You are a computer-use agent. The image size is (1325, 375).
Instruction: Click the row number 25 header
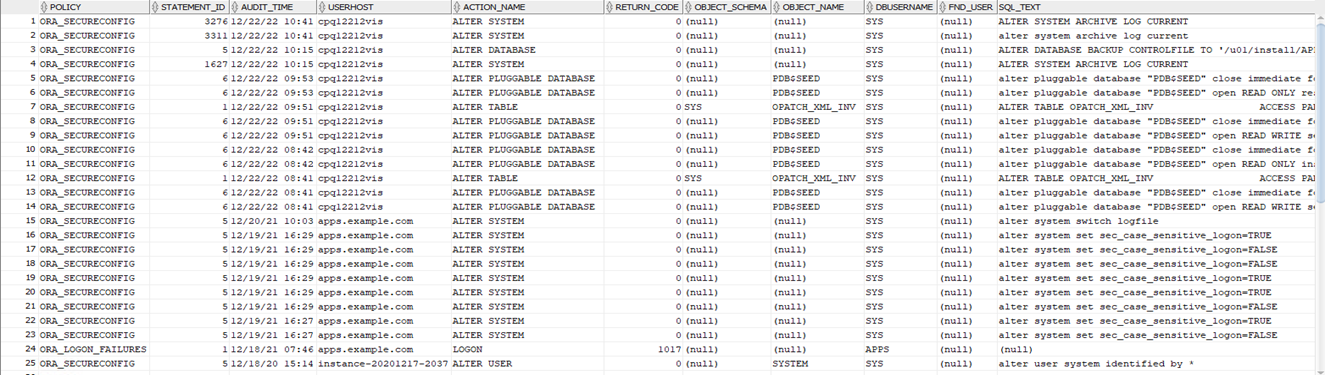pos(30,364)
